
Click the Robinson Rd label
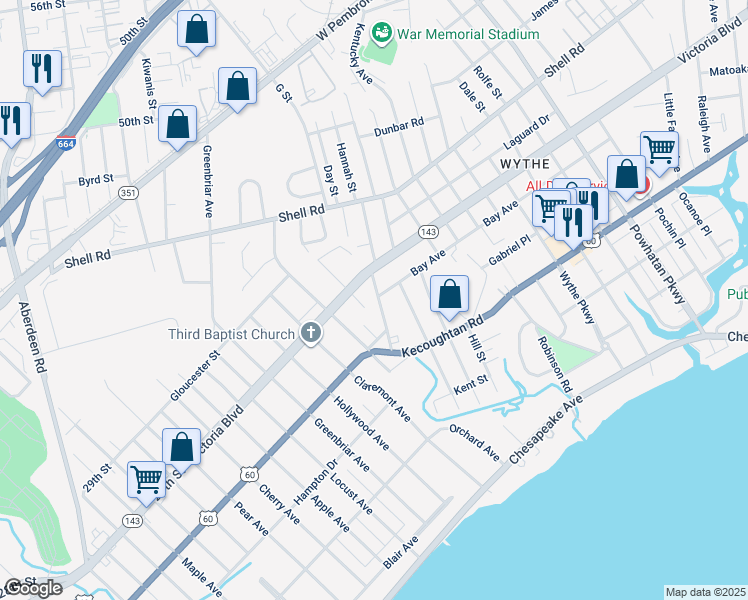[x=554, y=364]
